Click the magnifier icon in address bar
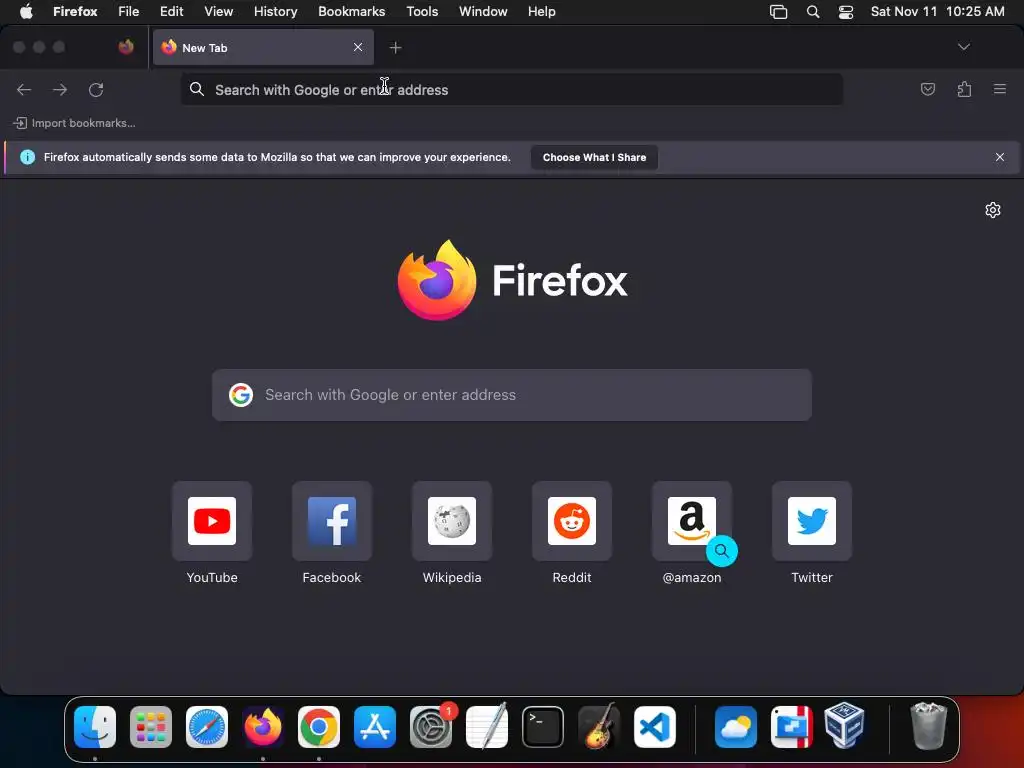This screenshot has height=768, width=1024. pos(197,89)
